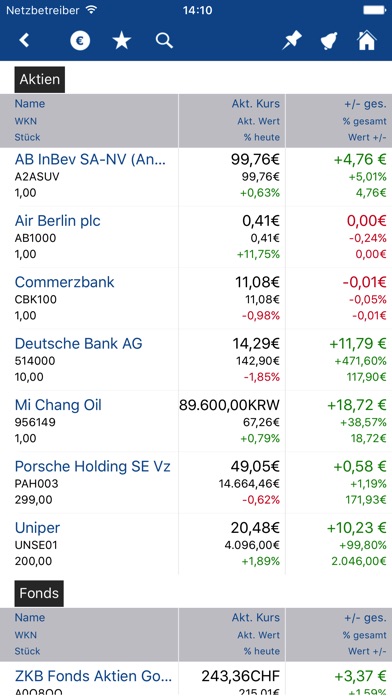Image resolution: width=392 pixels, height=696 pixels.
Task: Open the Air Berlin plc entry
Action: coord(196,237)
